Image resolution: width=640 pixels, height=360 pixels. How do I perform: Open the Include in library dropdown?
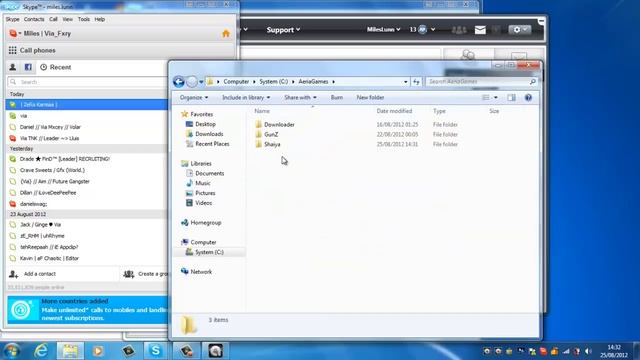coord(246,98)
